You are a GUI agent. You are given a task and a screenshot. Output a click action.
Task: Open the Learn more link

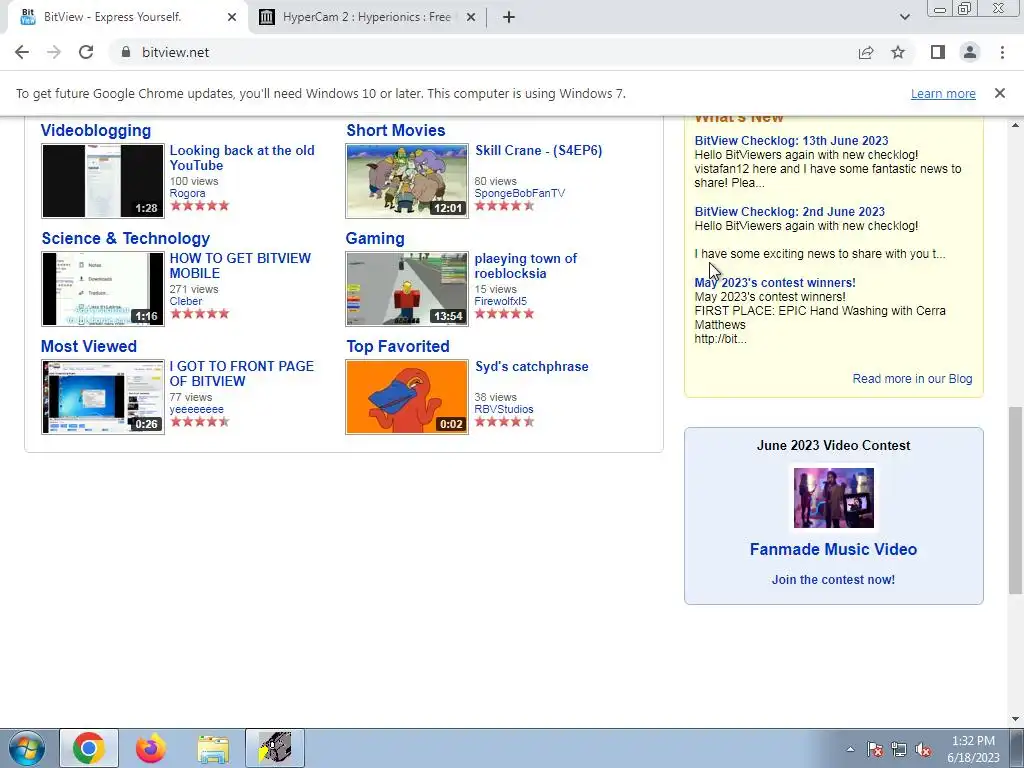pyautogui.click(x=943, y=93)
